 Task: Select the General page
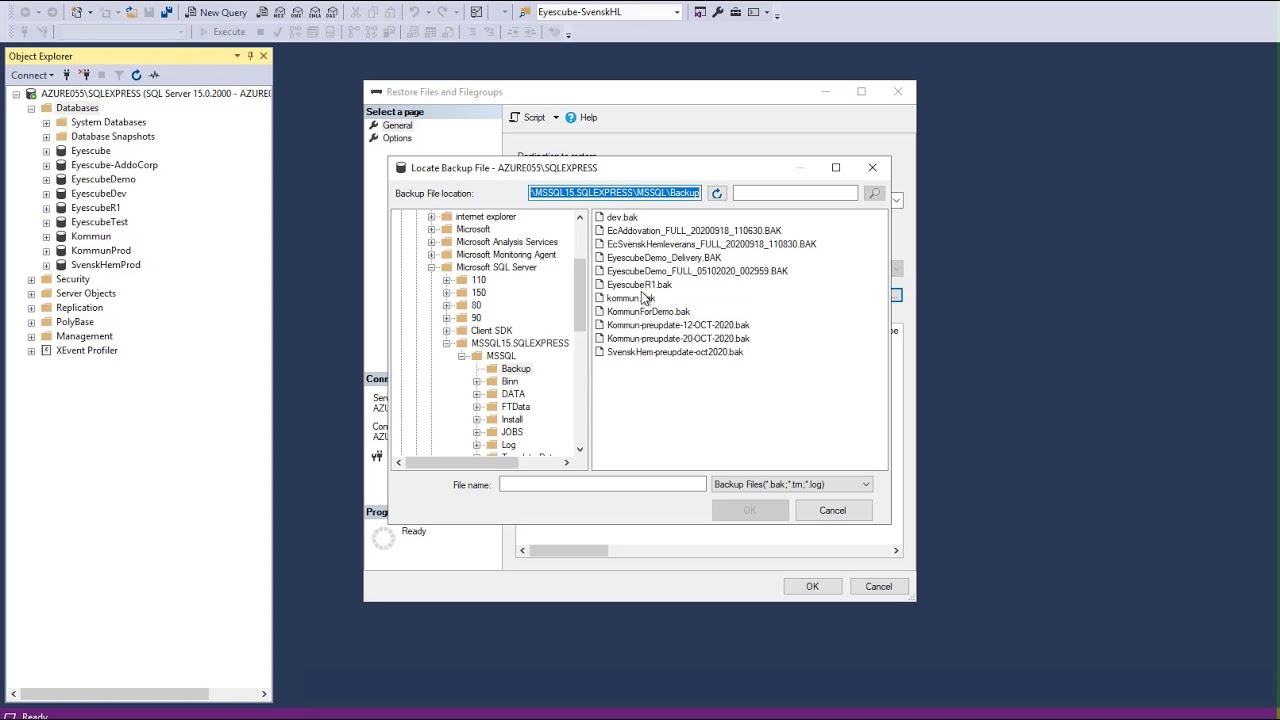point(397,126)
